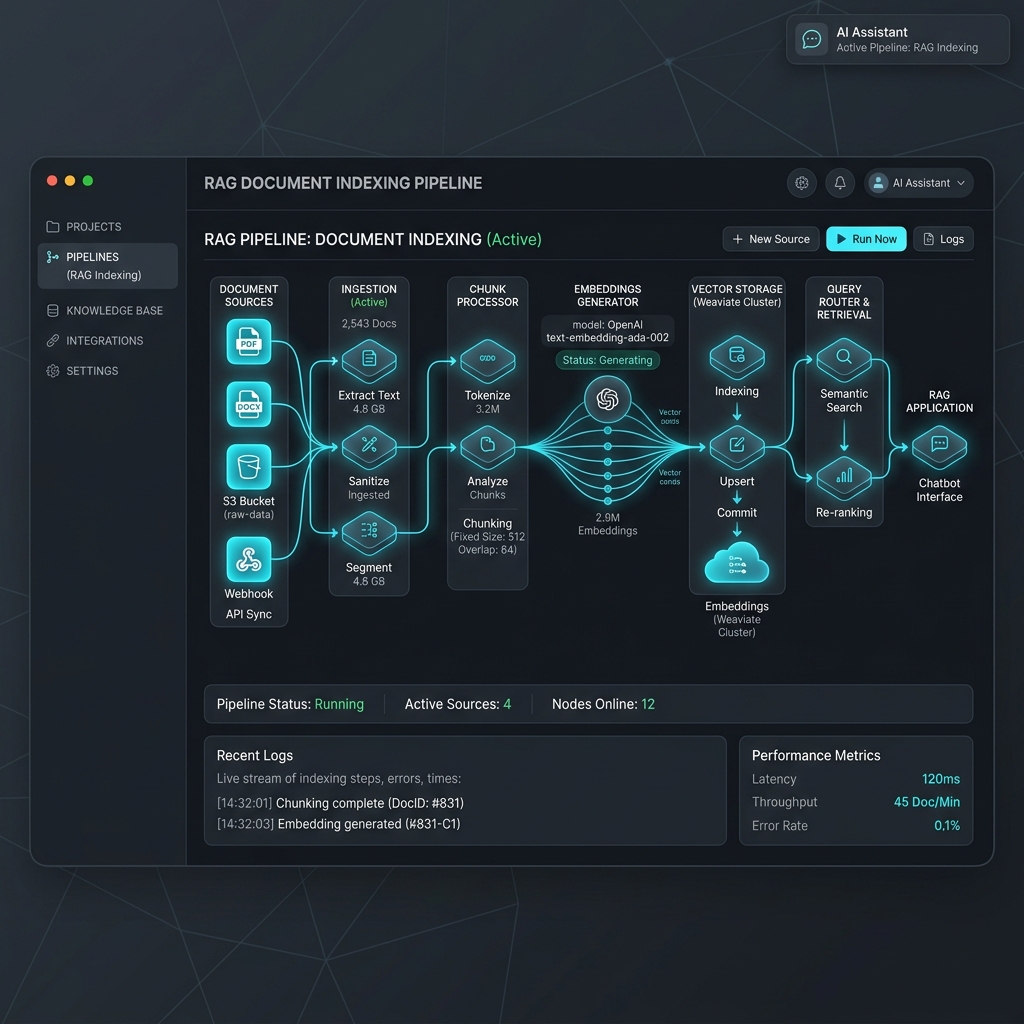Viewport: 1024px width, 1024px height.
Task: Click the user avatar in the header
Action: (878, 183)
